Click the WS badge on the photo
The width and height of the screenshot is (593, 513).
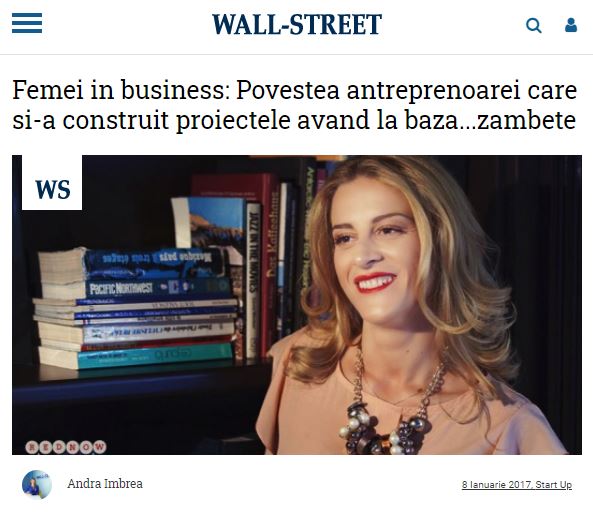point(52,183)
